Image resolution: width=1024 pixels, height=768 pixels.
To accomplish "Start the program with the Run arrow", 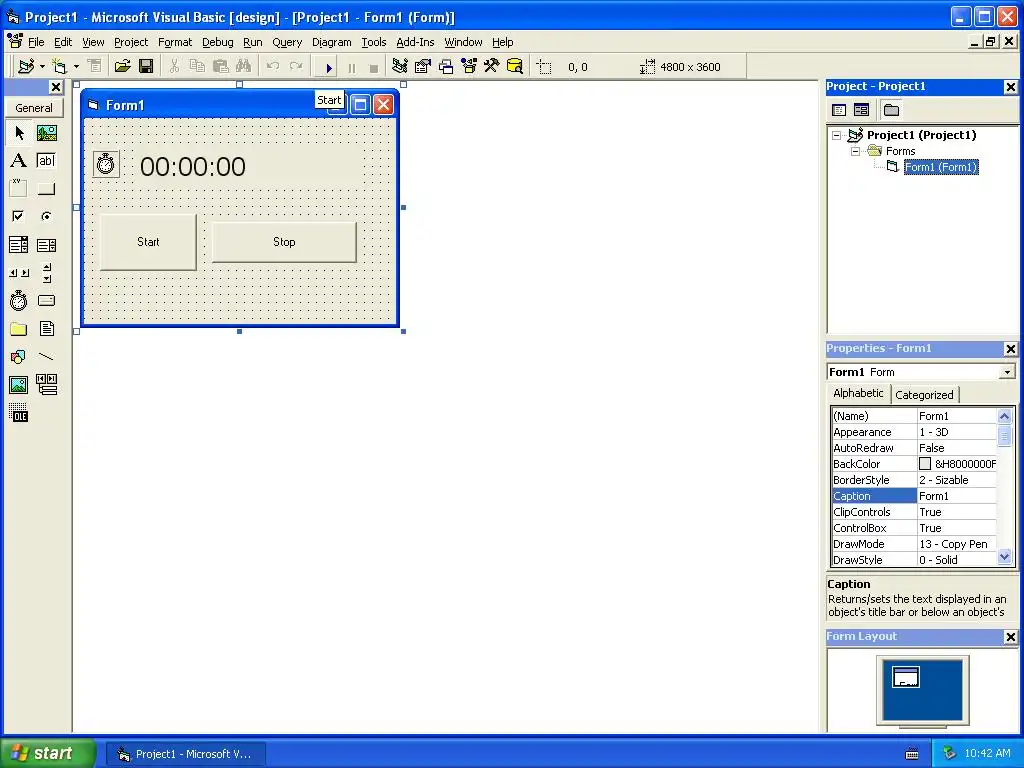I will coord(328,67).
